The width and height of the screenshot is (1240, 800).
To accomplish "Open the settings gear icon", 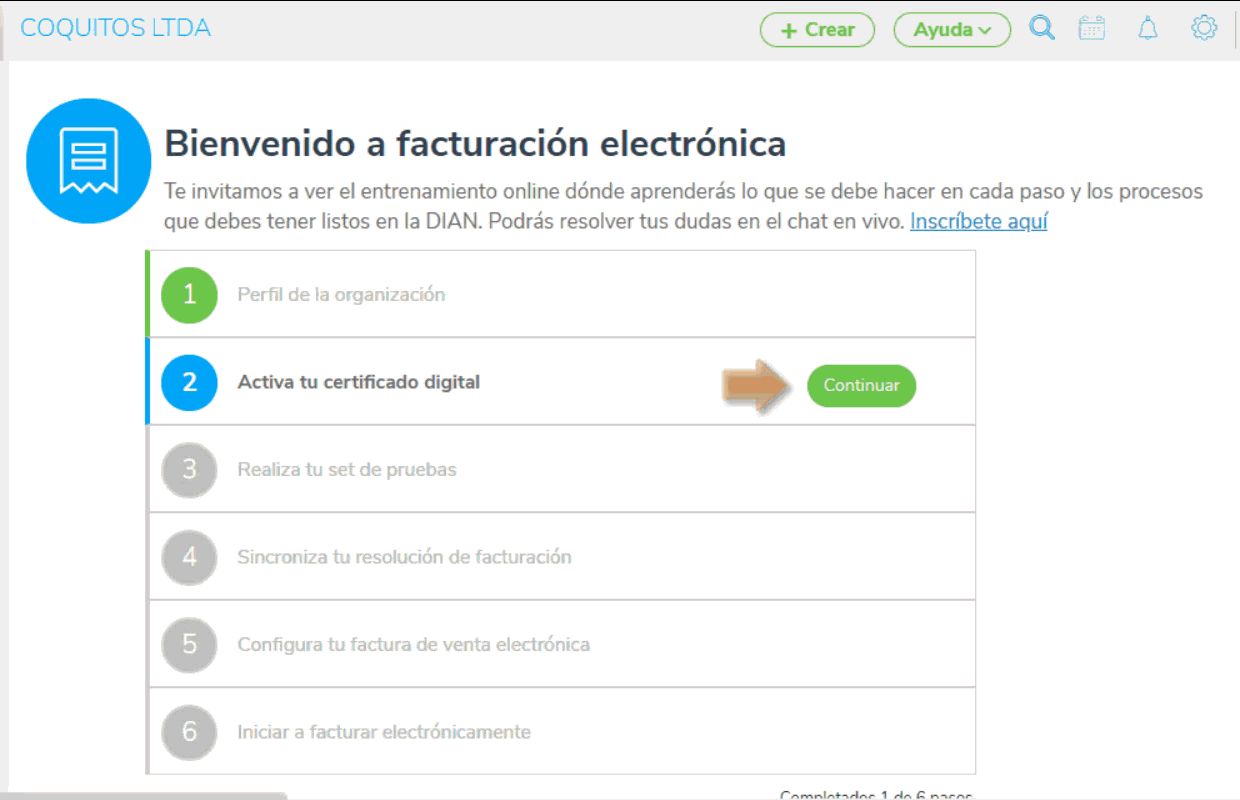I will pos(1204,28).
